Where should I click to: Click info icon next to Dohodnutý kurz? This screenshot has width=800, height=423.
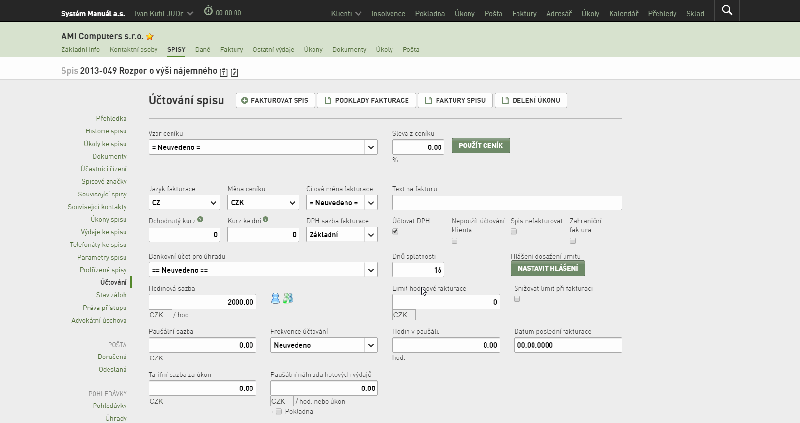point(200,219)
